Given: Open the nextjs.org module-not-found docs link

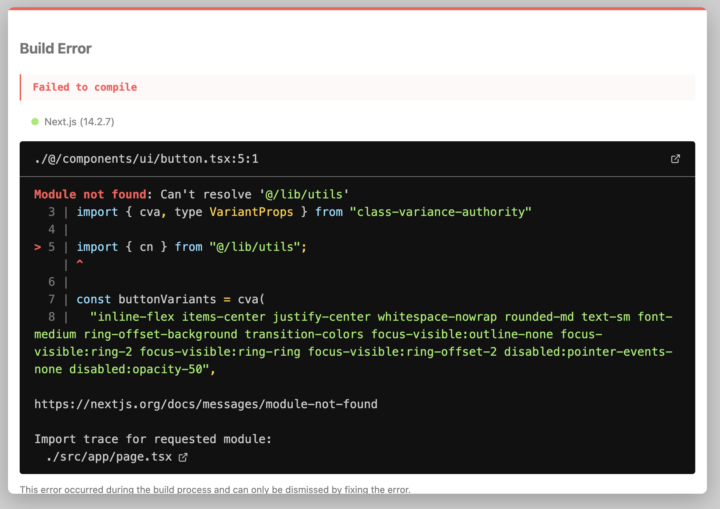Looking at the screenshot, I should point(206,404).
